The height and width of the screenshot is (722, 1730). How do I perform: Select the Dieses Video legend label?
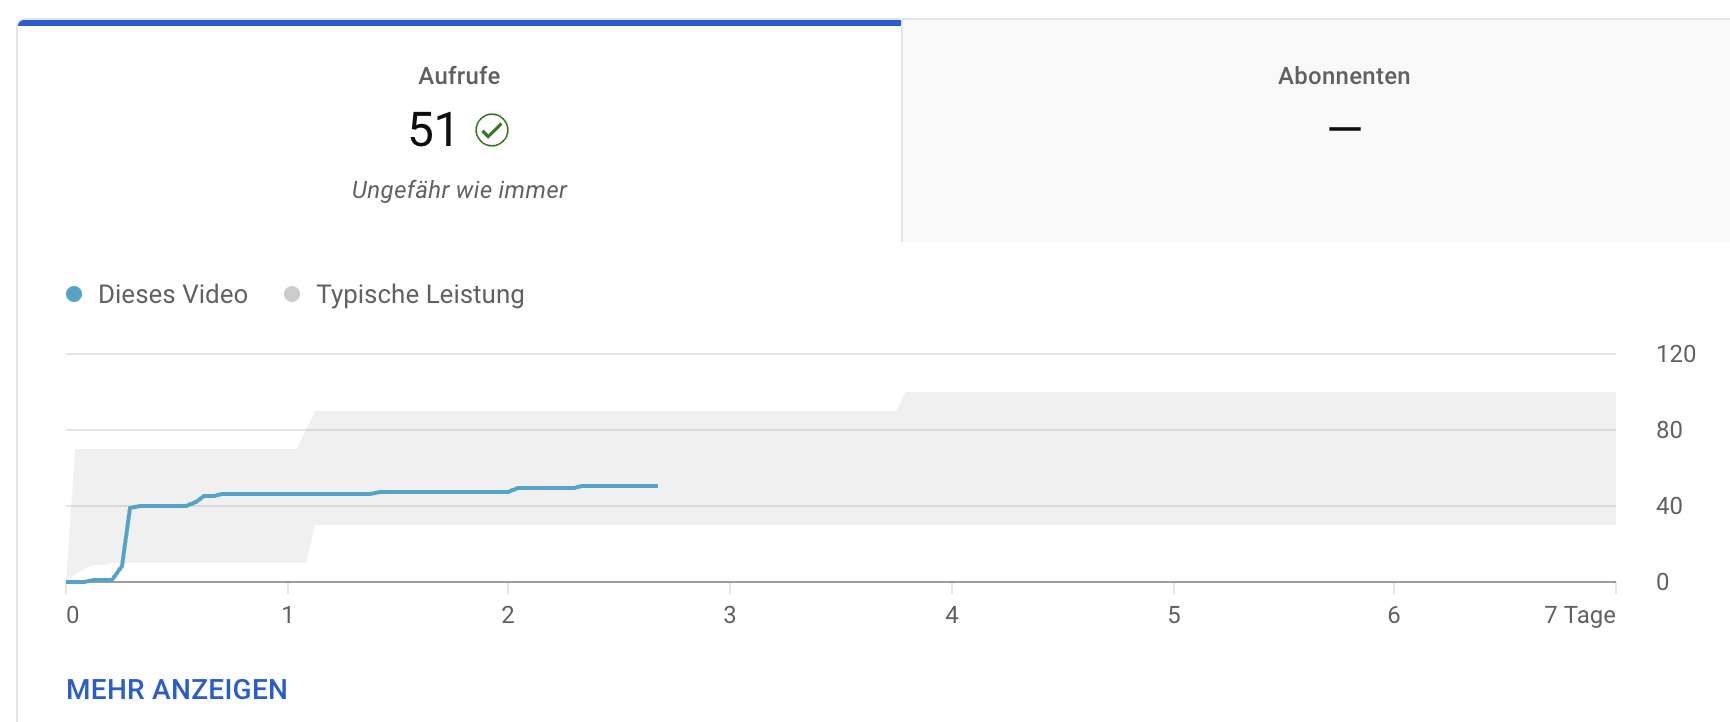pyautogui.click(x=173, y=294)
